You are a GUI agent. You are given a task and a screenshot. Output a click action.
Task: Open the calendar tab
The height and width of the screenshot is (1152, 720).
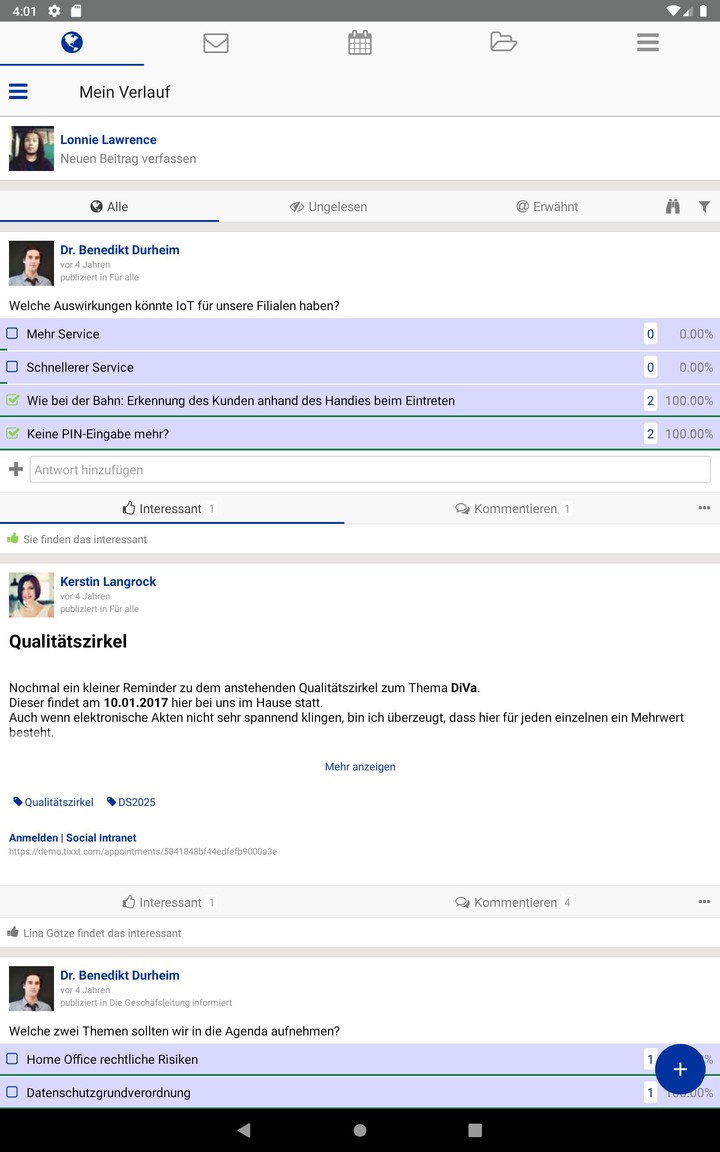360,43
